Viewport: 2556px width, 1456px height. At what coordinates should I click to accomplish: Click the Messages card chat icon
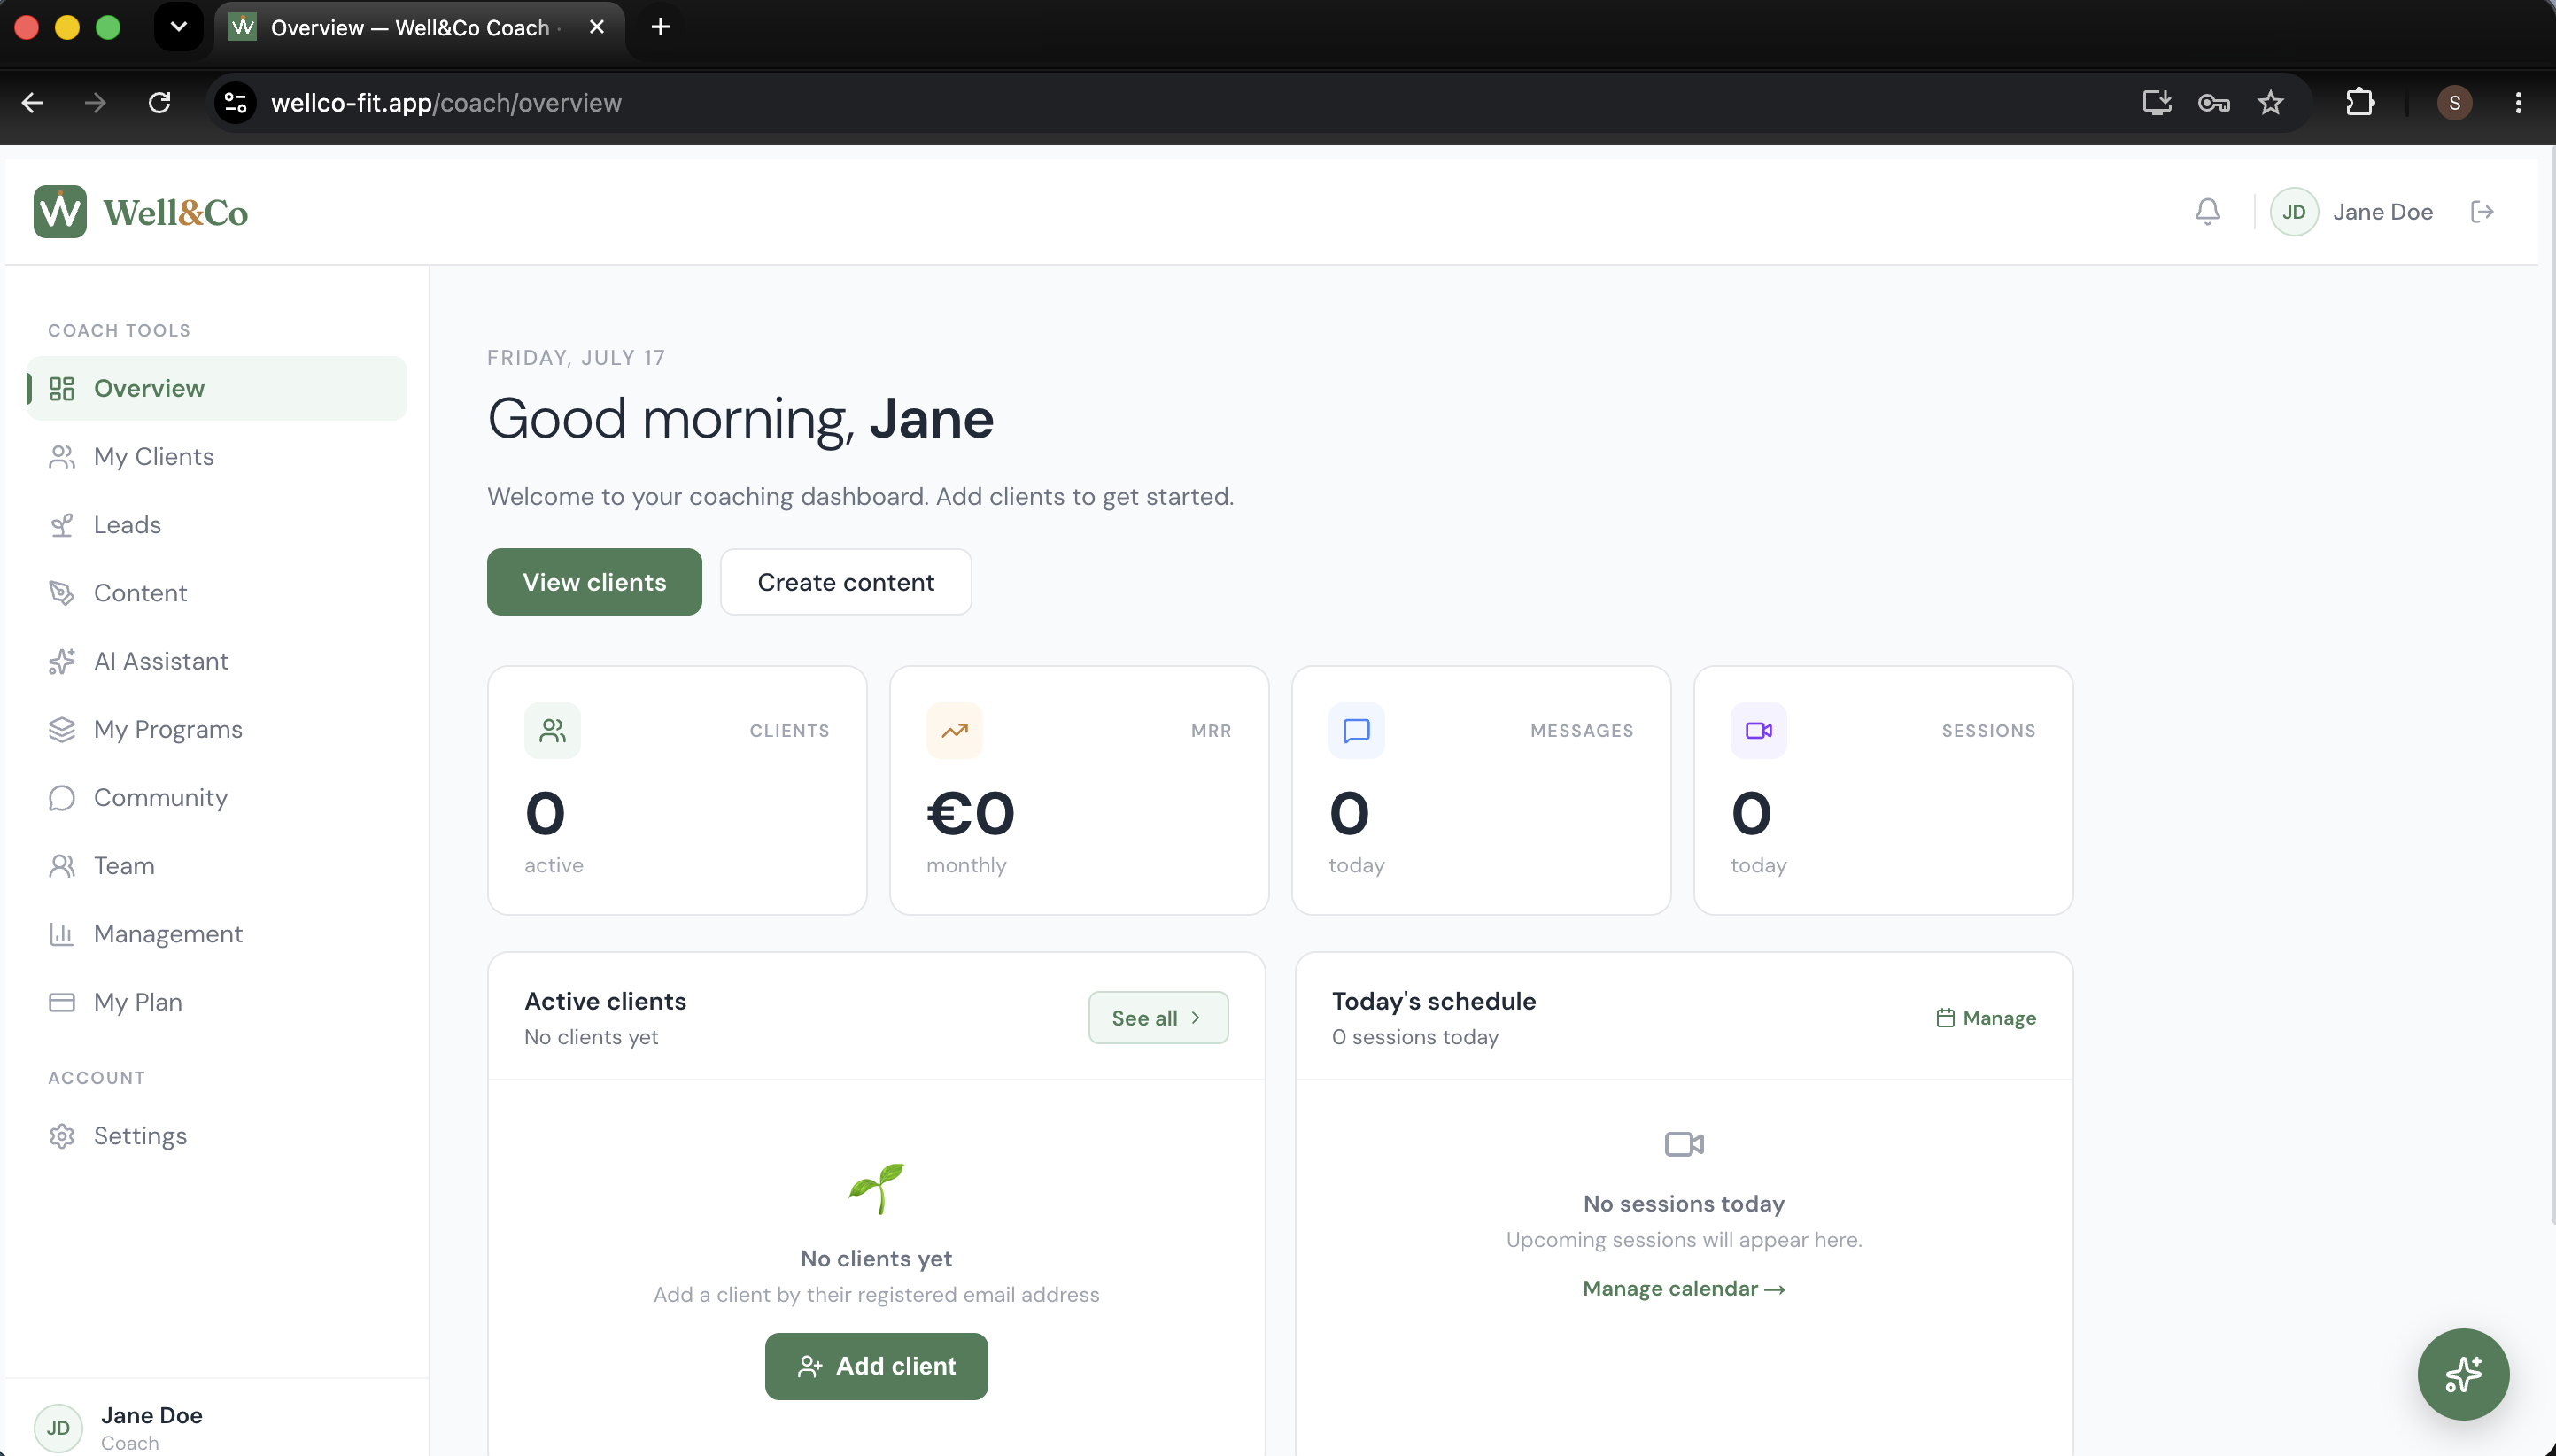[1356, 731]
